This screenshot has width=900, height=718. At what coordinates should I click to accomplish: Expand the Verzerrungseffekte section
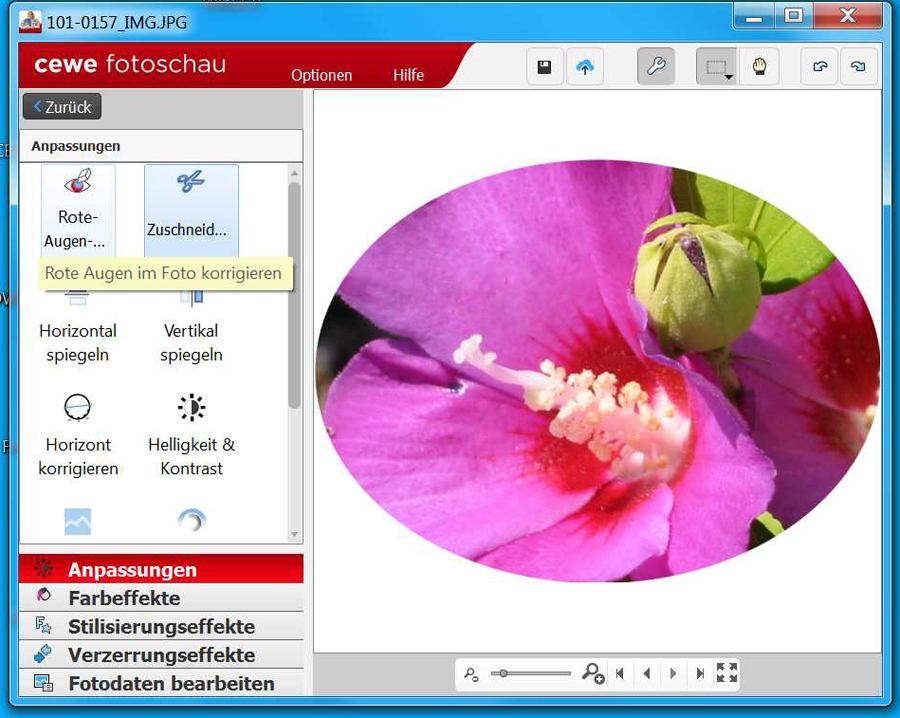click(161, 655)
